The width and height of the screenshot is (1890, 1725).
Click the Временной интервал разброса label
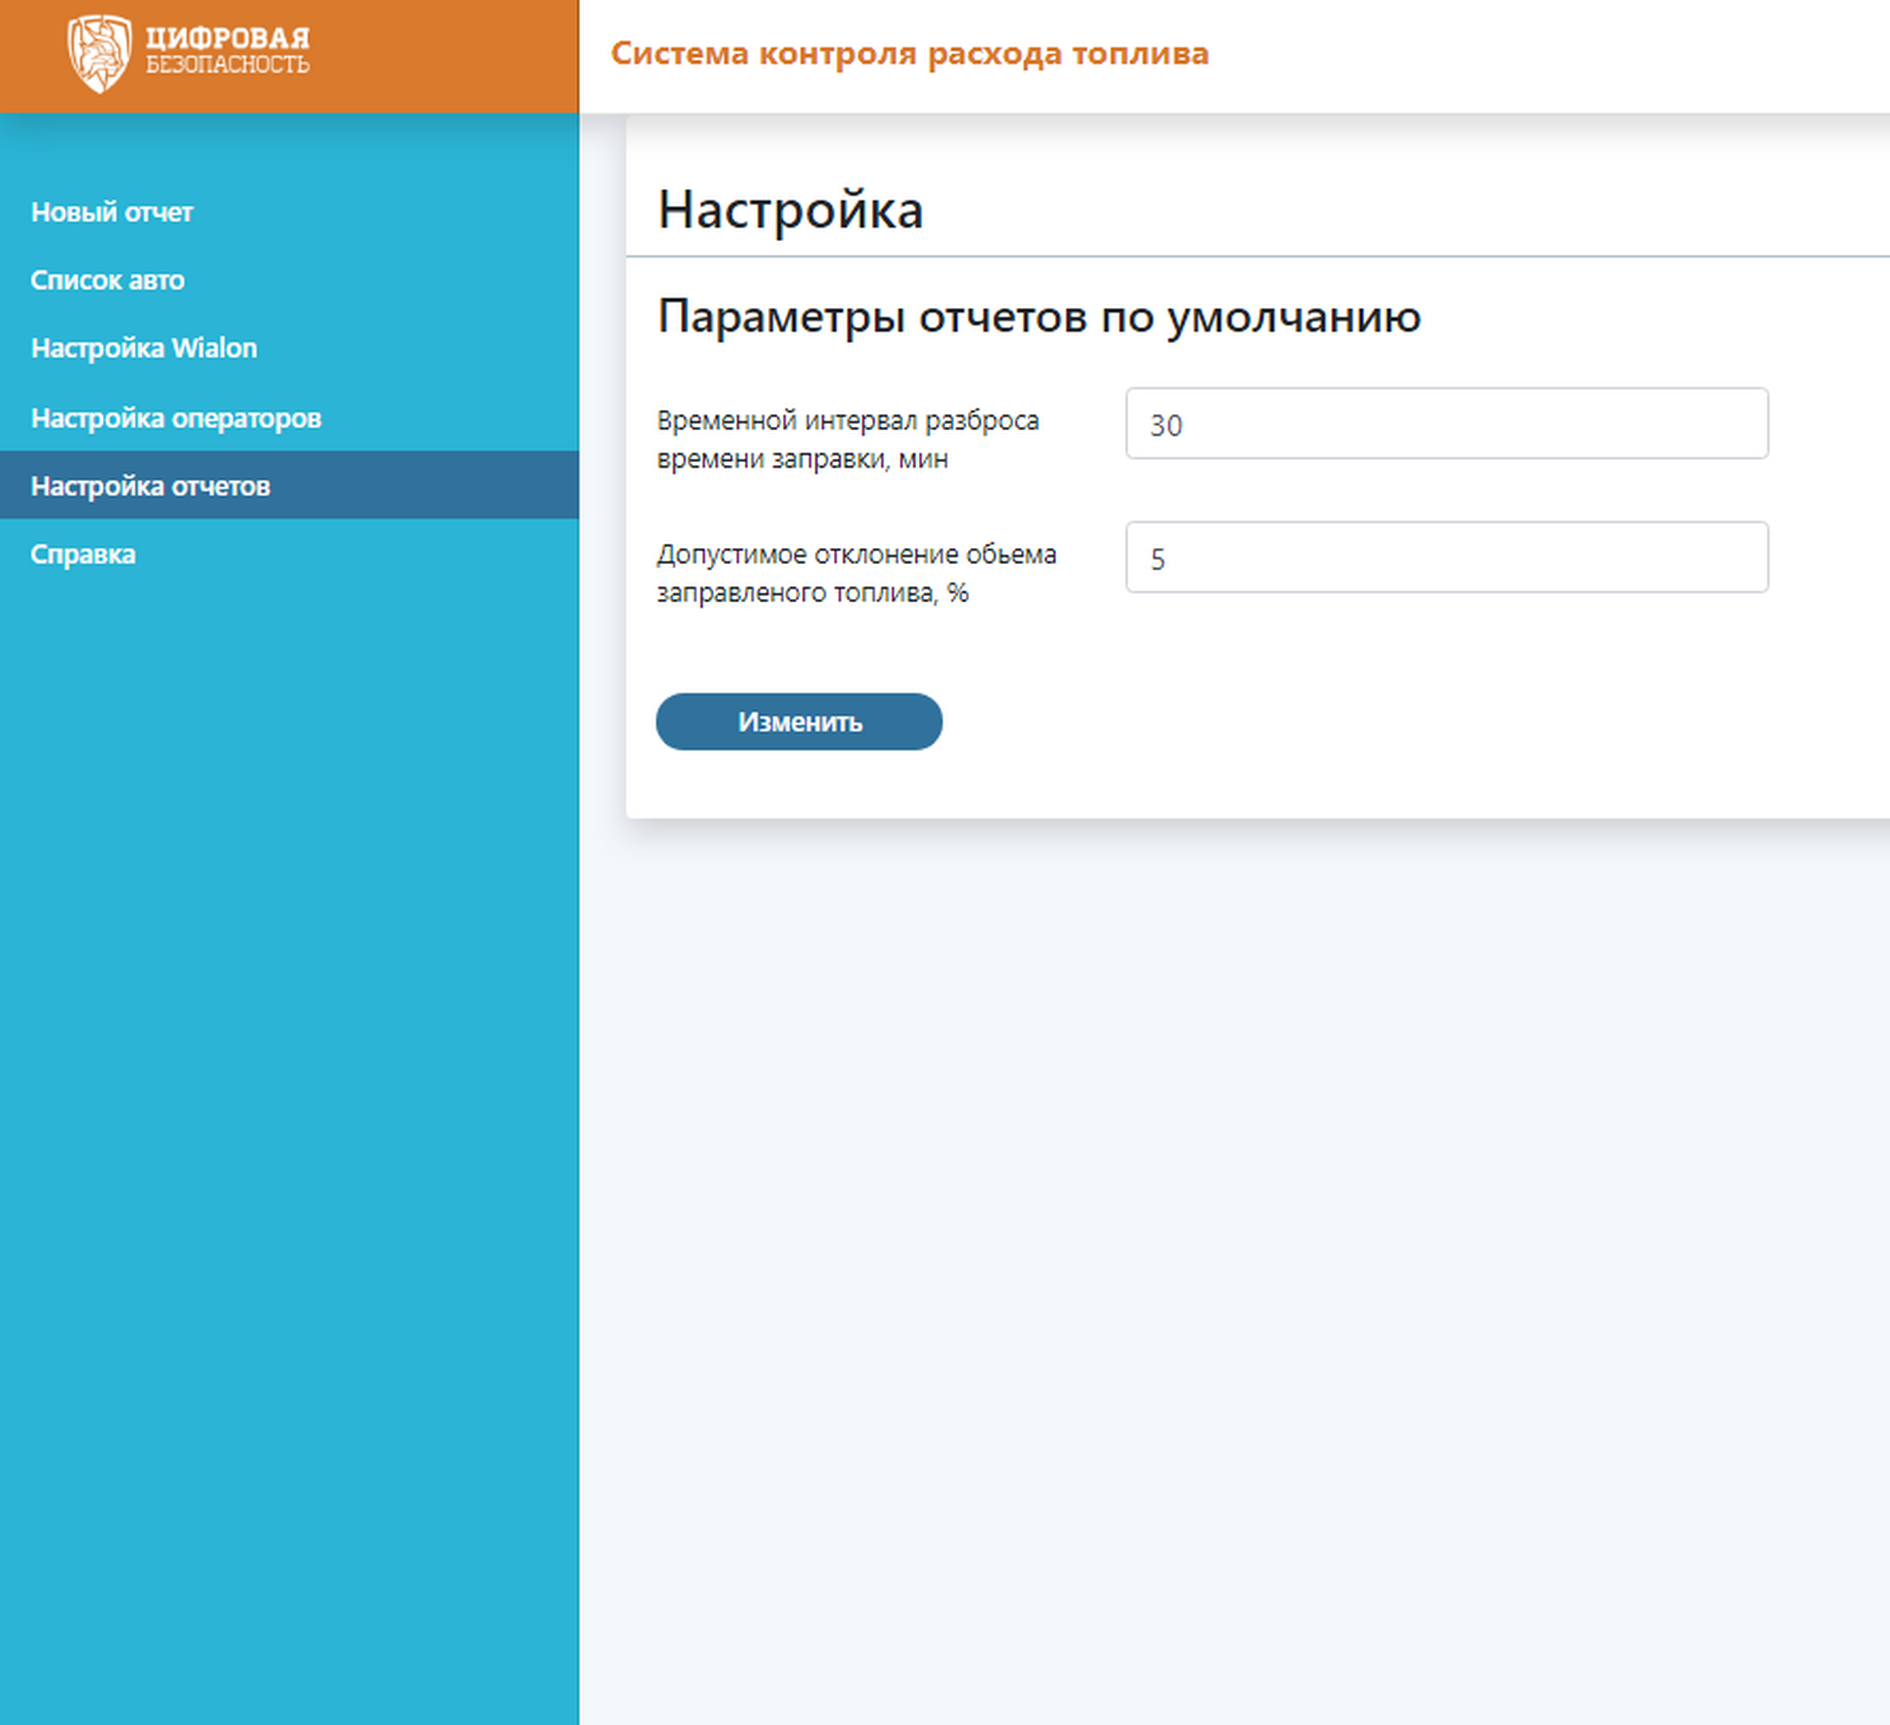848,440
